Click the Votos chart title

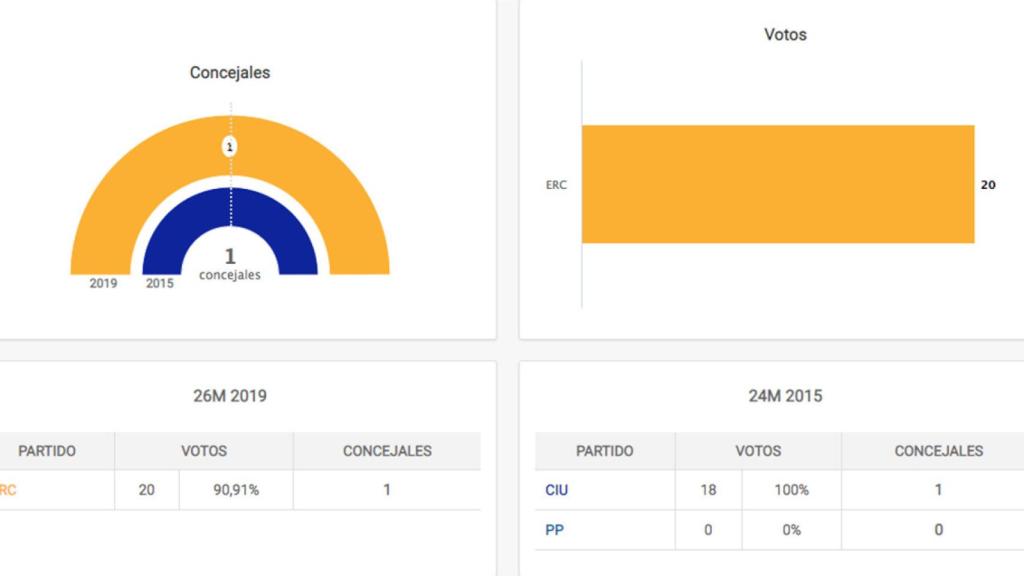pyautogui.click(x=786, y=33)
